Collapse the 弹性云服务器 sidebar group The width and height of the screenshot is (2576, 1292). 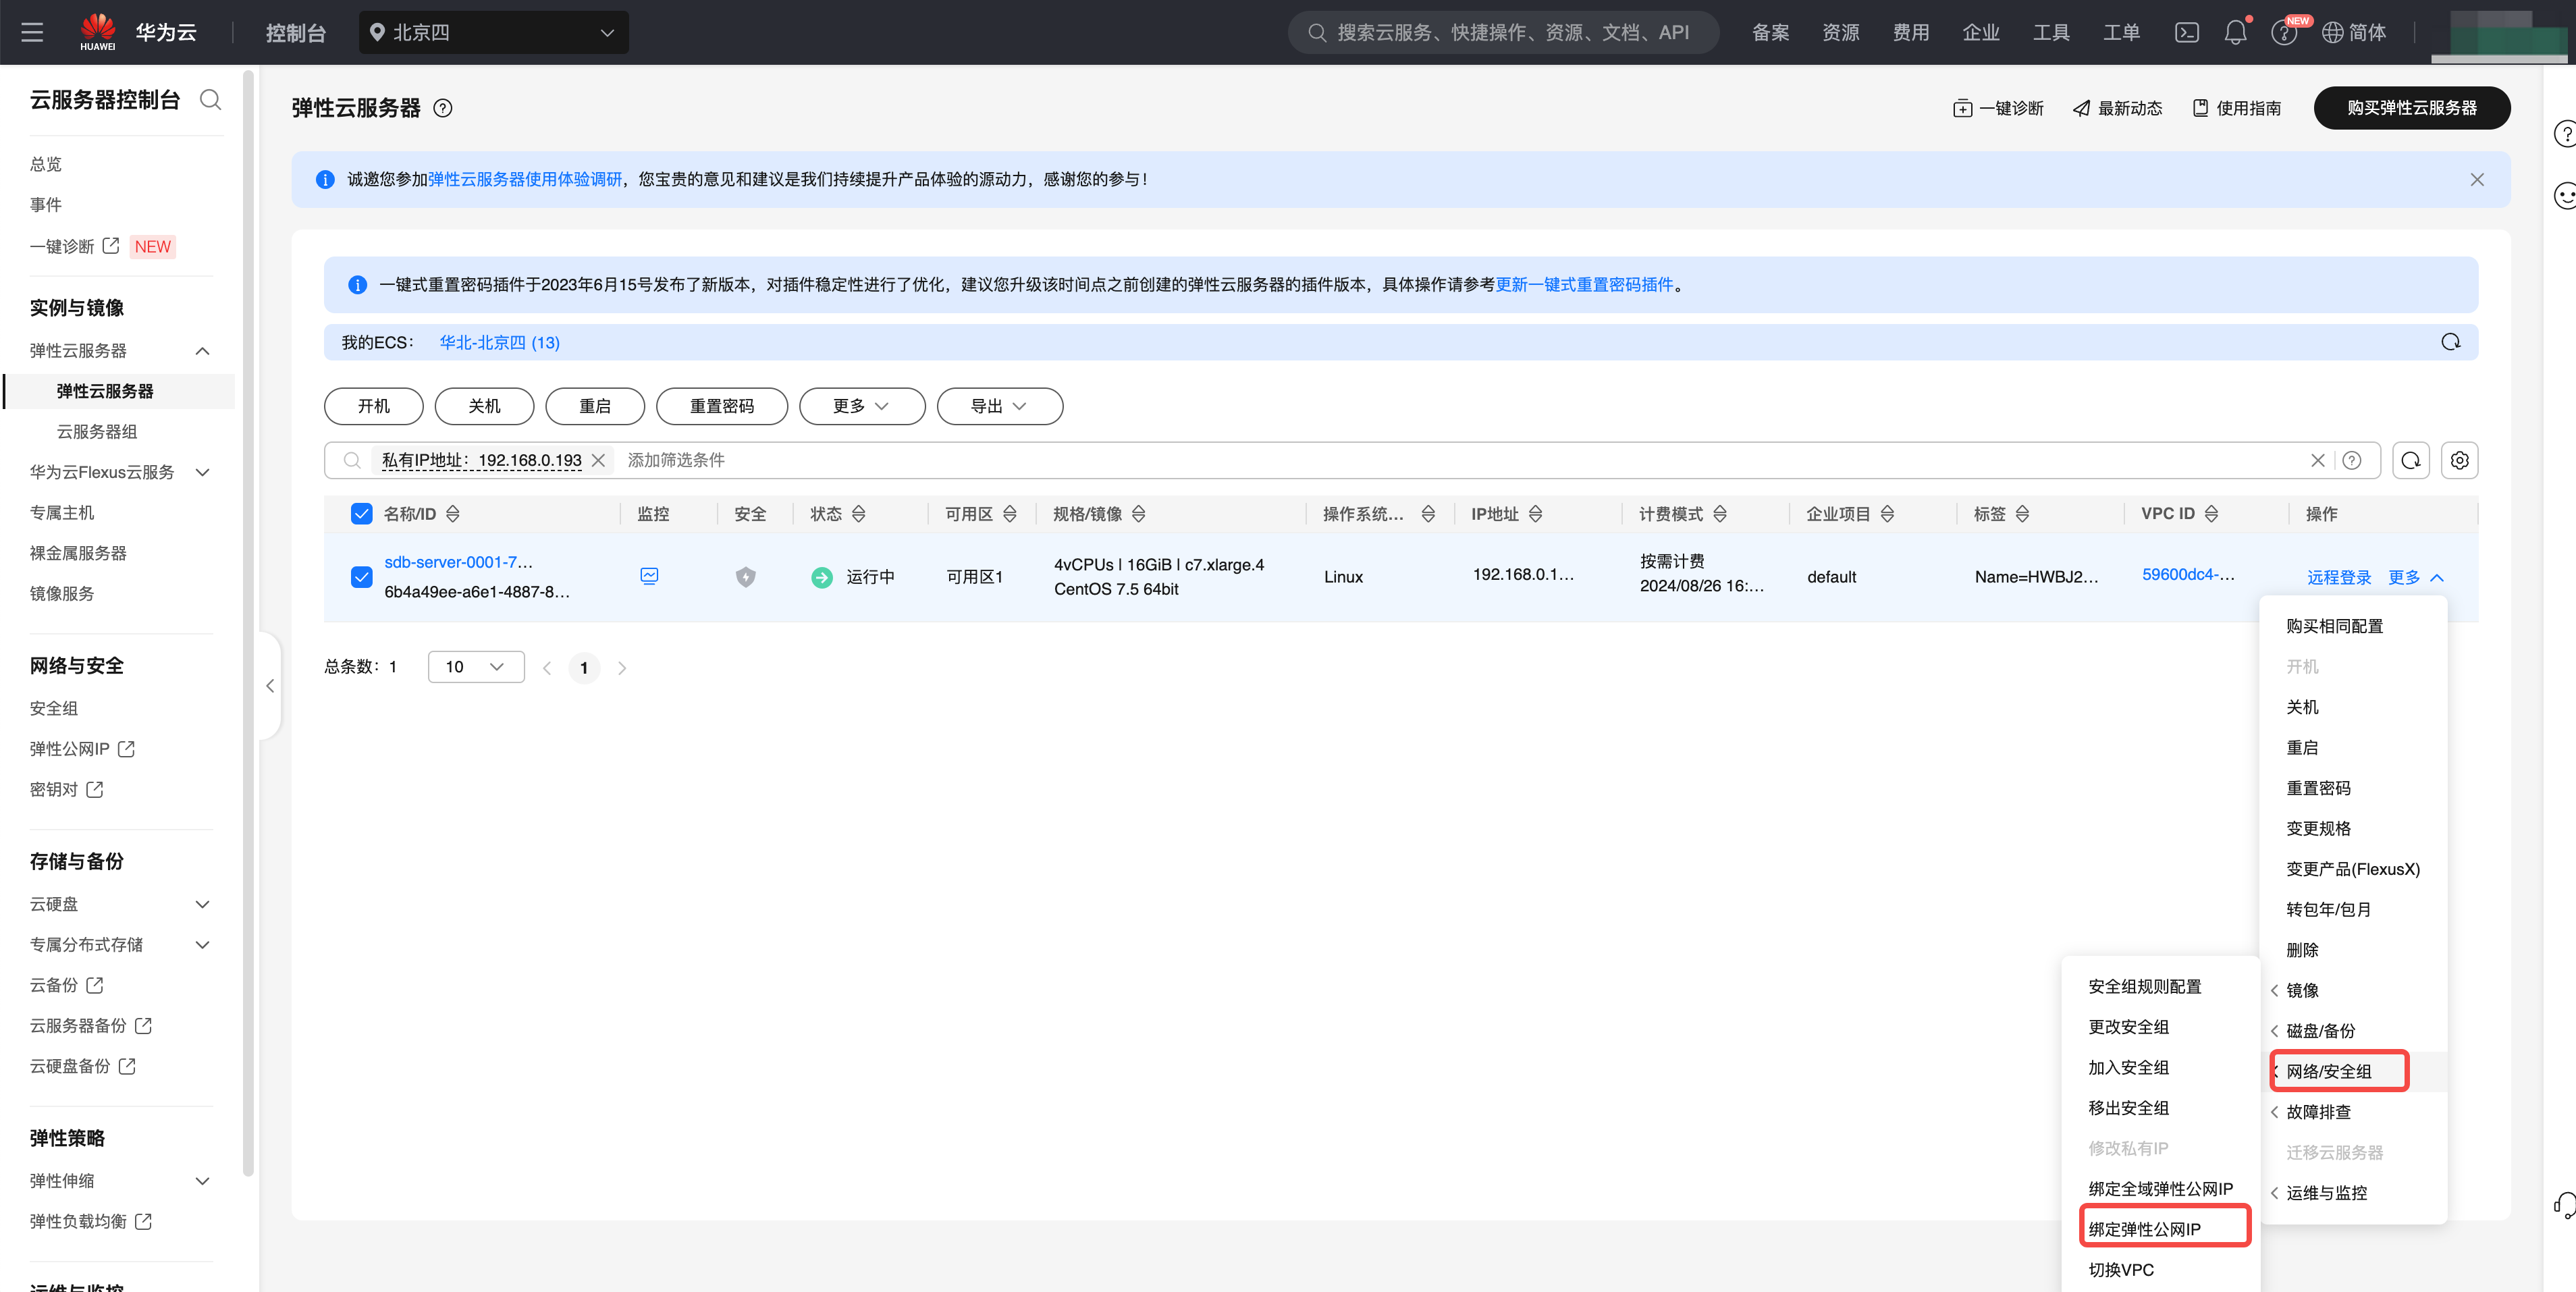203,351
